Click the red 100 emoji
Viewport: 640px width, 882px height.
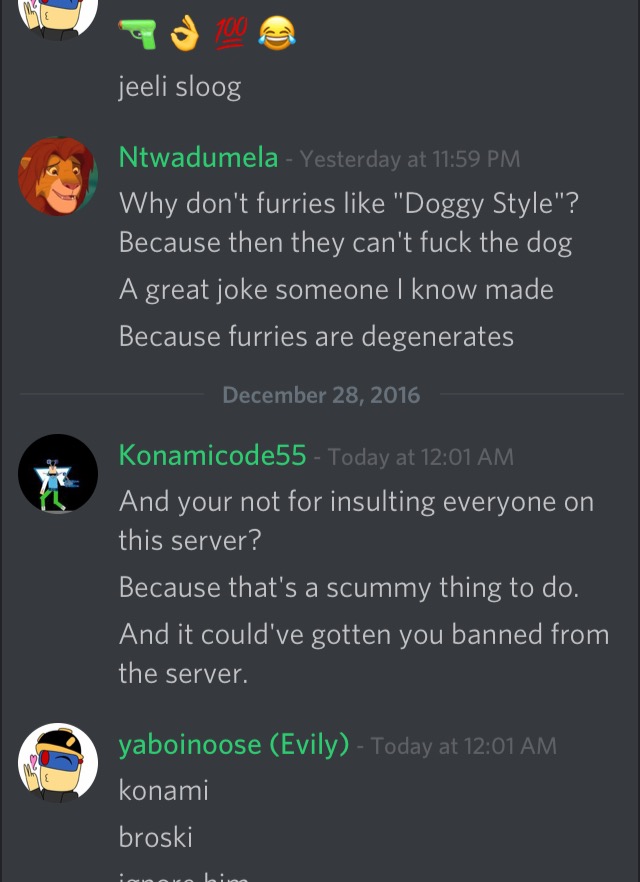pos(231,33)
